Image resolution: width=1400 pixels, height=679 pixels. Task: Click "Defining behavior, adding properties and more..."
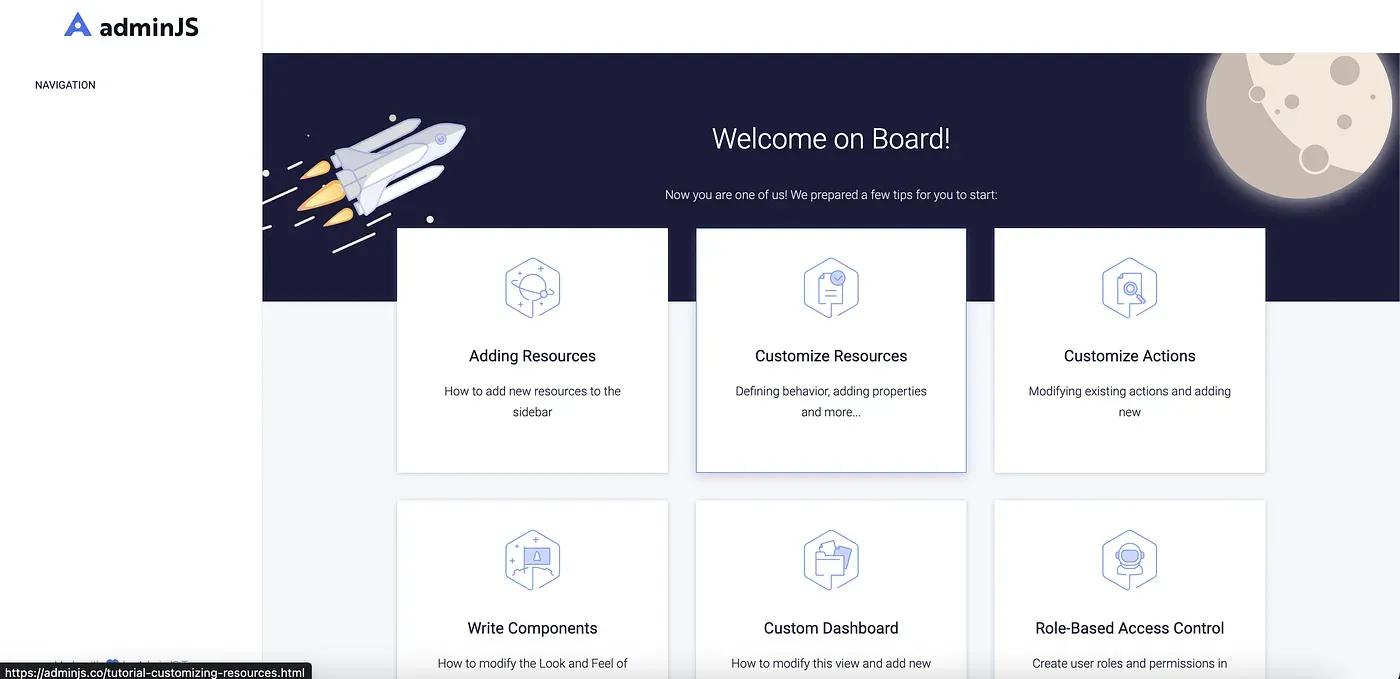click(831, 401)
